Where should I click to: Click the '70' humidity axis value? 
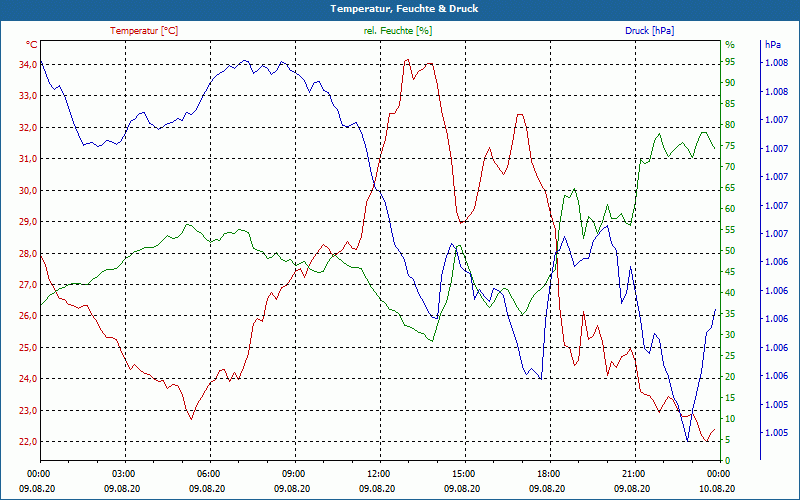coord(730,167)
